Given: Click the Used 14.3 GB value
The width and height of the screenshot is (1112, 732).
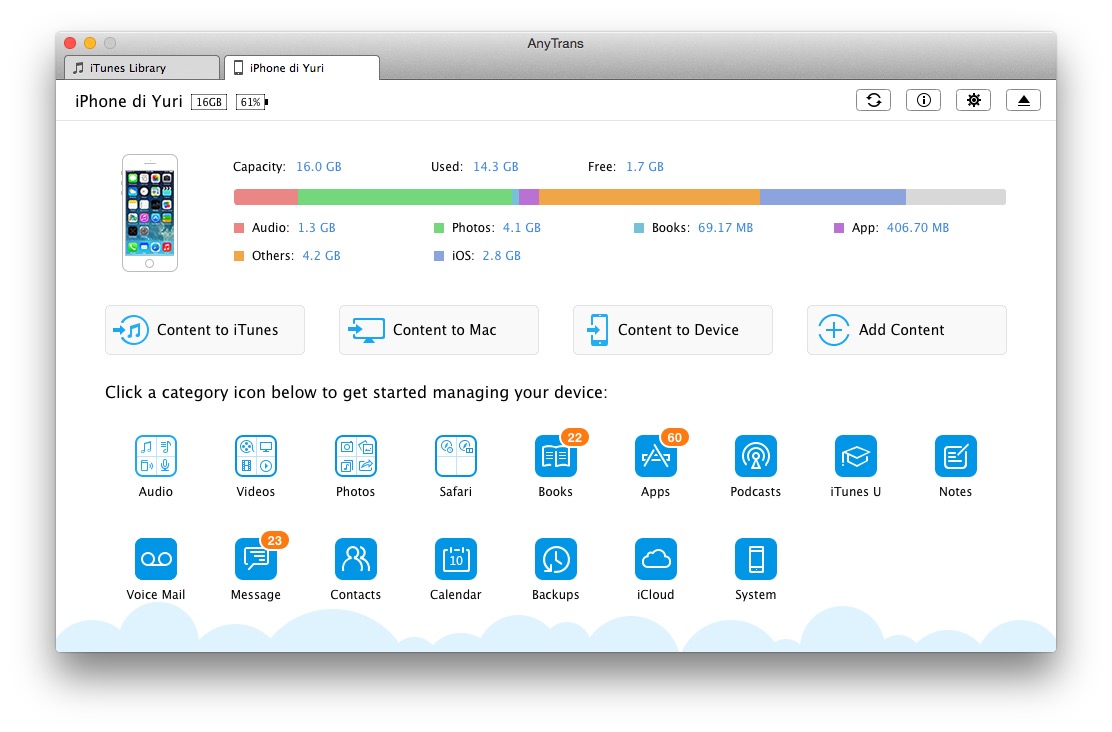Looking at the screenshot, I should 496,167.
